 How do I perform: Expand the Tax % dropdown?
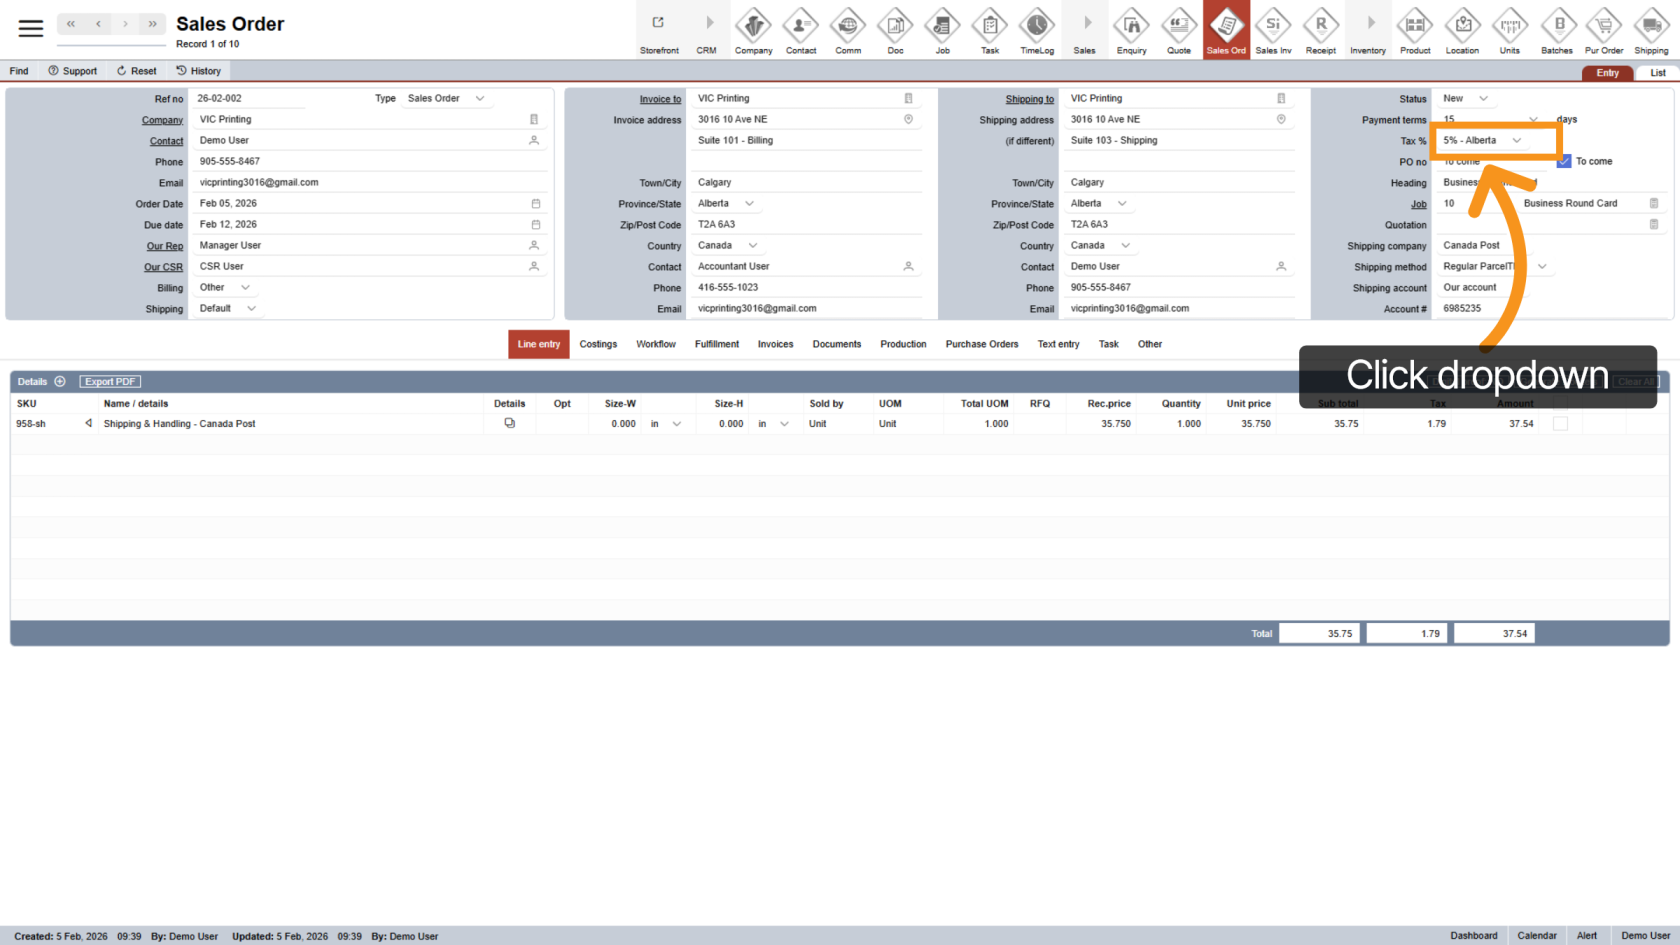pyautogui.click(x=1516, y=141)
